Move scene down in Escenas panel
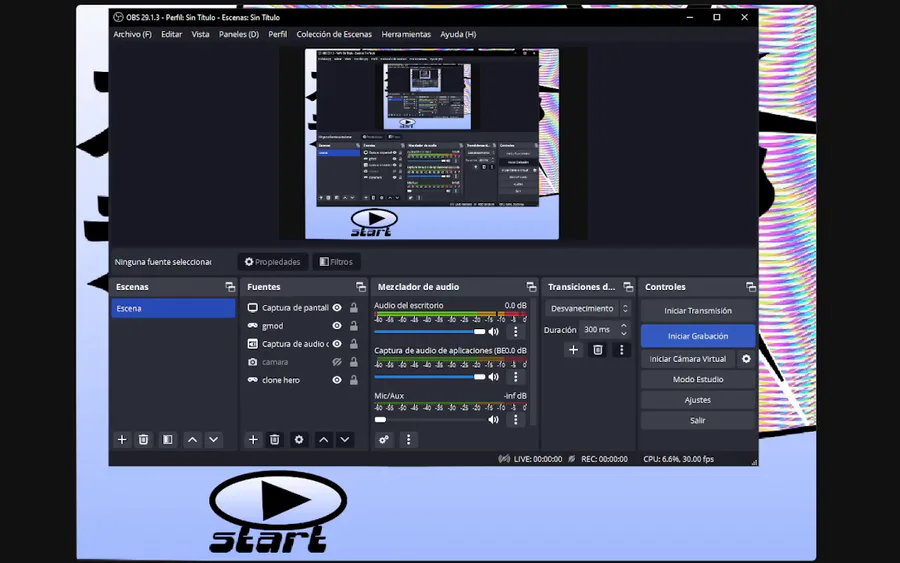Image resolution: width=900 pixels, height=563 pixels. pos(214,440)
